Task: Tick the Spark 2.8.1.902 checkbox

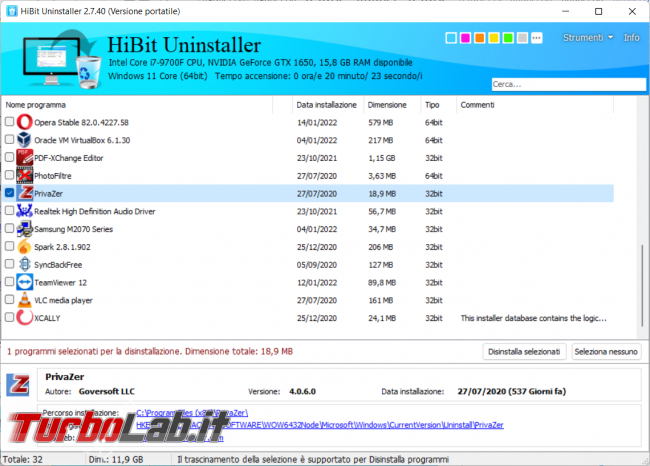Action: click(x=9, y=247)
